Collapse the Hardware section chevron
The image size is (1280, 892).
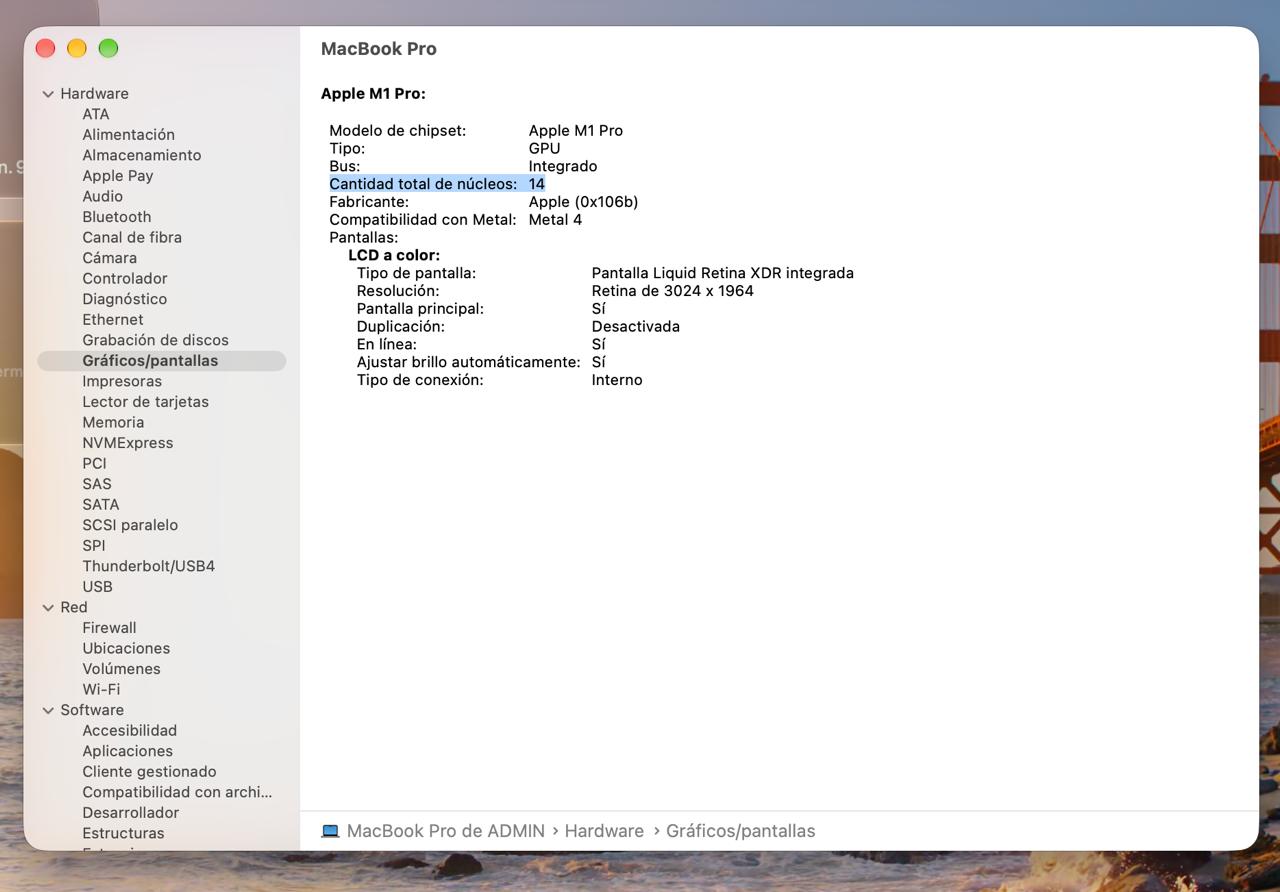coord(48,94)
